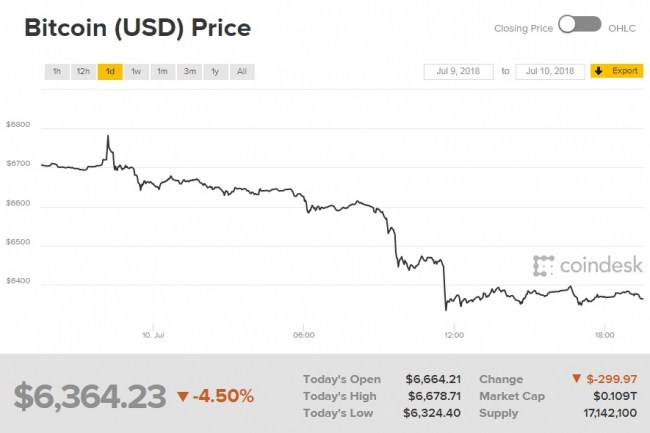Click the Export button text
650x433 pixels.
(625, 71)
